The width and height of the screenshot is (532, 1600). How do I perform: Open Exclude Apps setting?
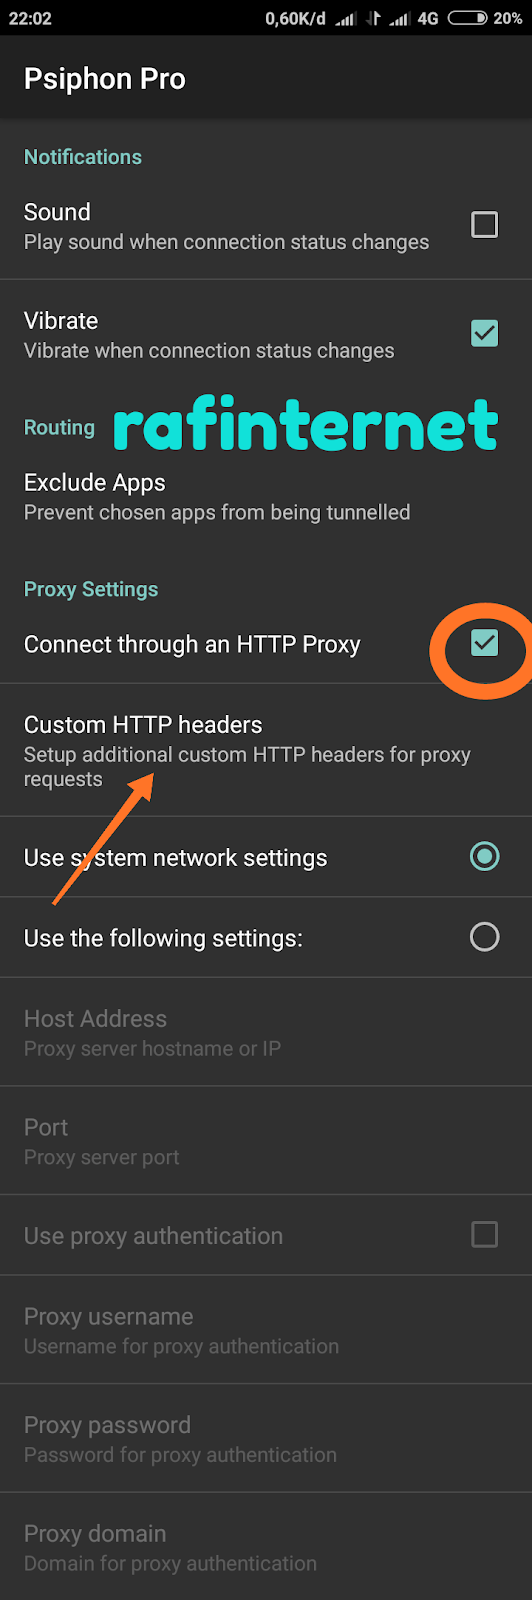(266, 496)
